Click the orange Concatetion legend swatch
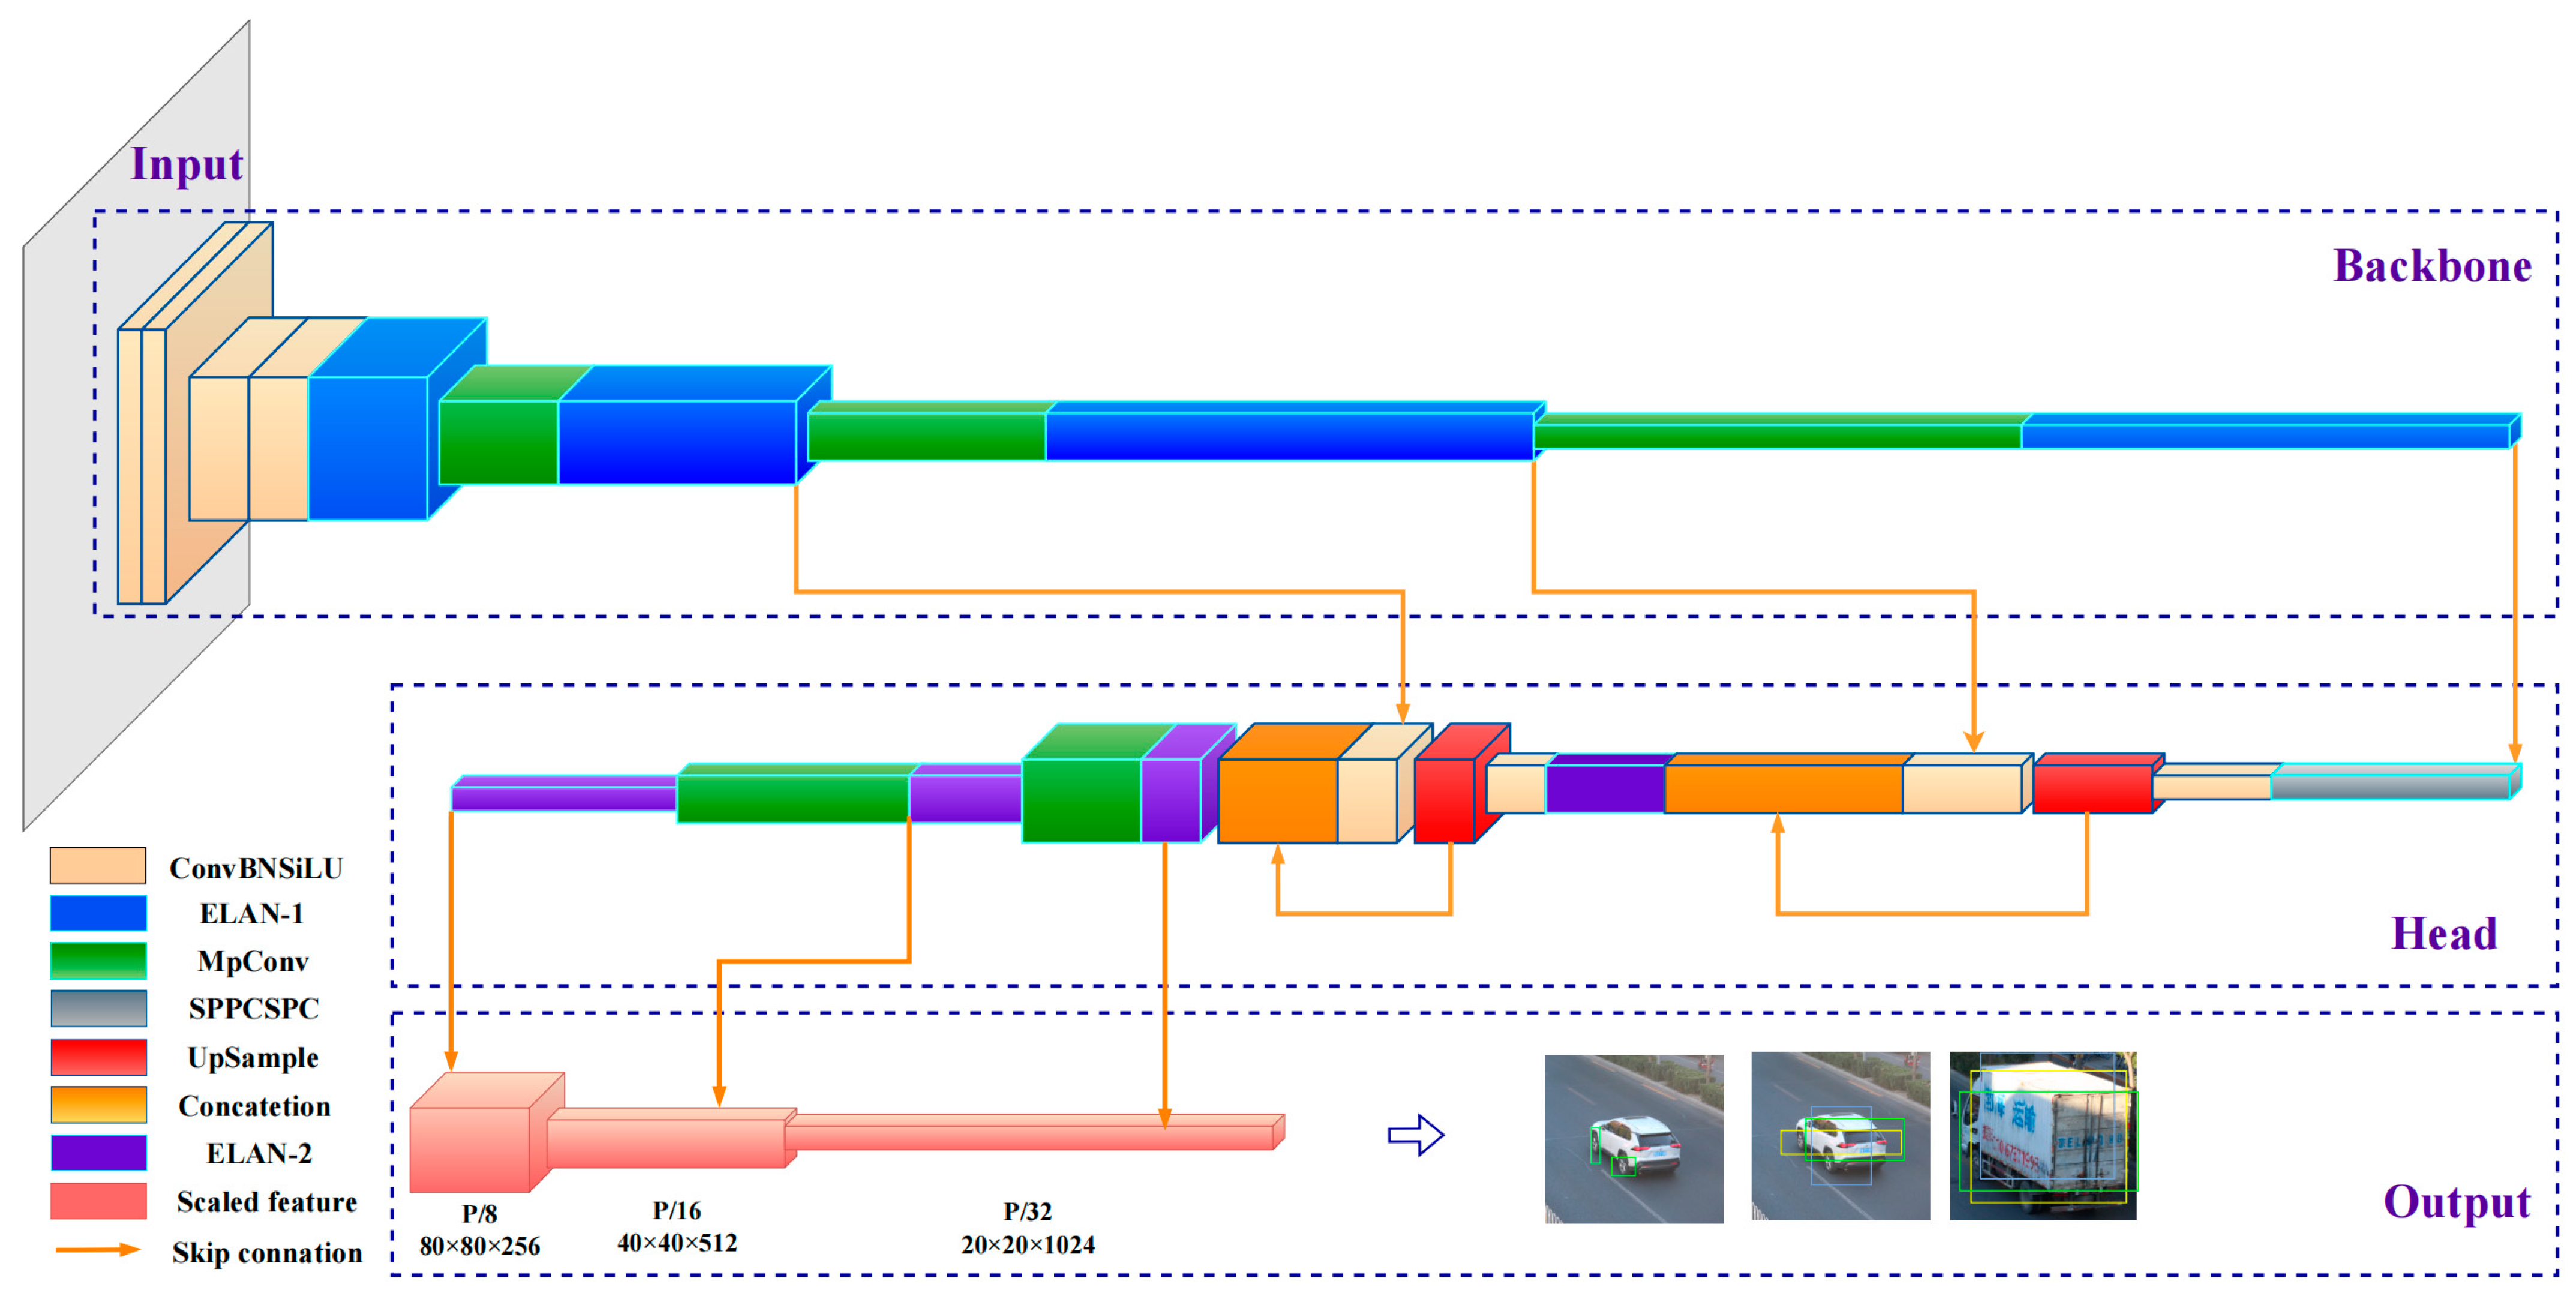2576x1296 pixels. pos(98,1105)
